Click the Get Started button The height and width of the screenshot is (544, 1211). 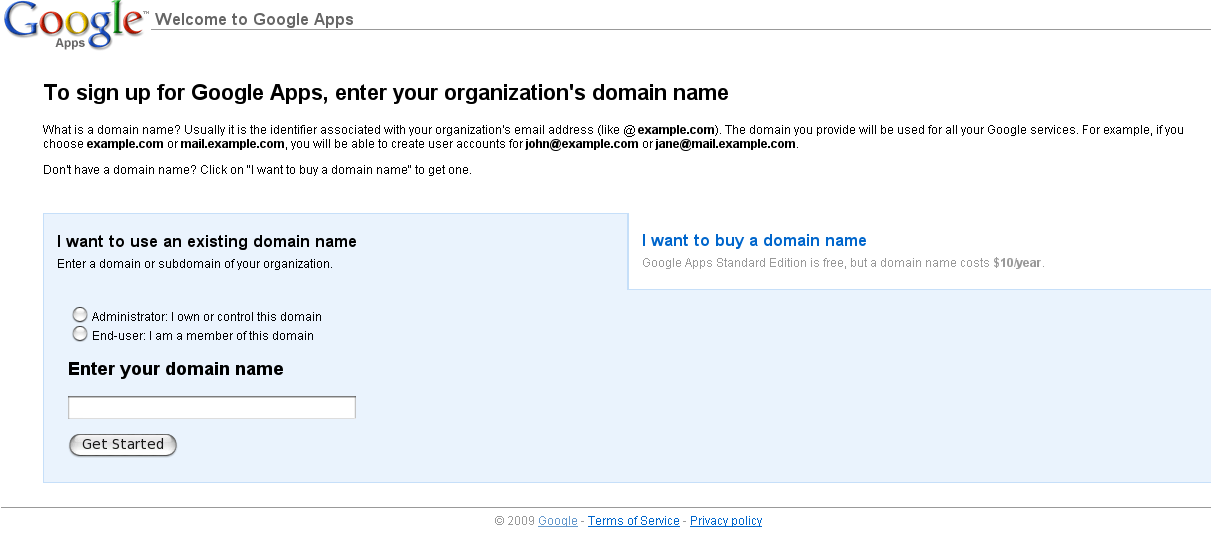(123, 445)
